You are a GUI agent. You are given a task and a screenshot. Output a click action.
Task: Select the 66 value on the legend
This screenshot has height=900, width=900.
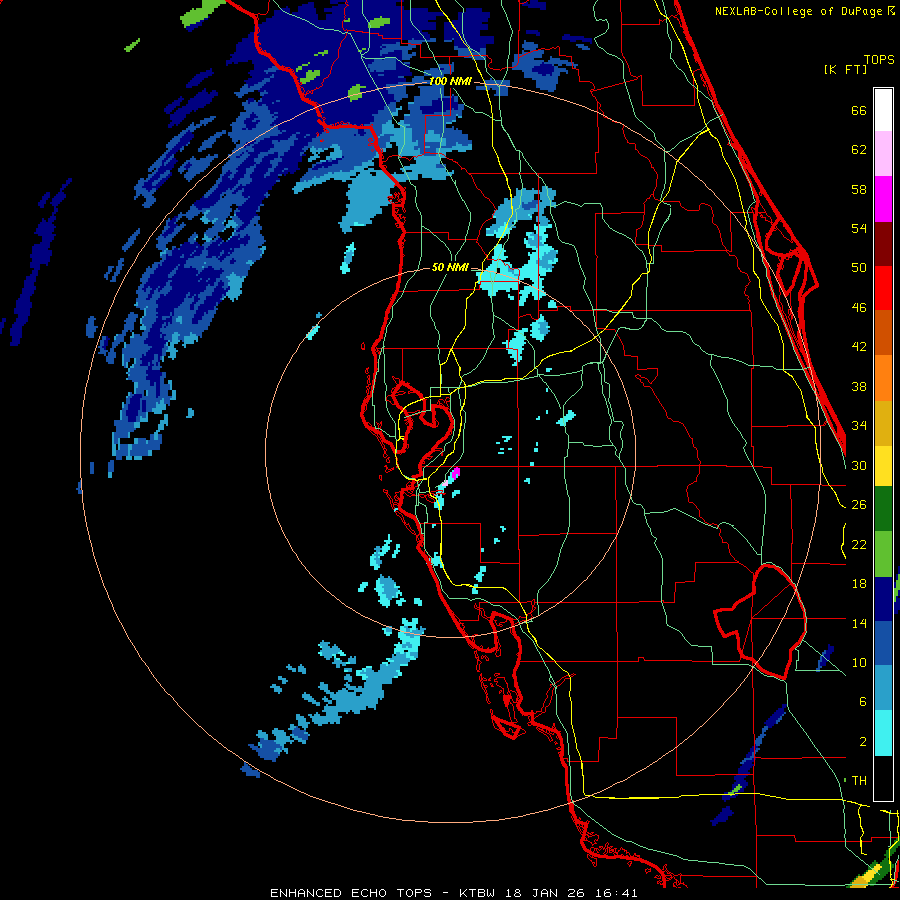[x=859, y=111]
